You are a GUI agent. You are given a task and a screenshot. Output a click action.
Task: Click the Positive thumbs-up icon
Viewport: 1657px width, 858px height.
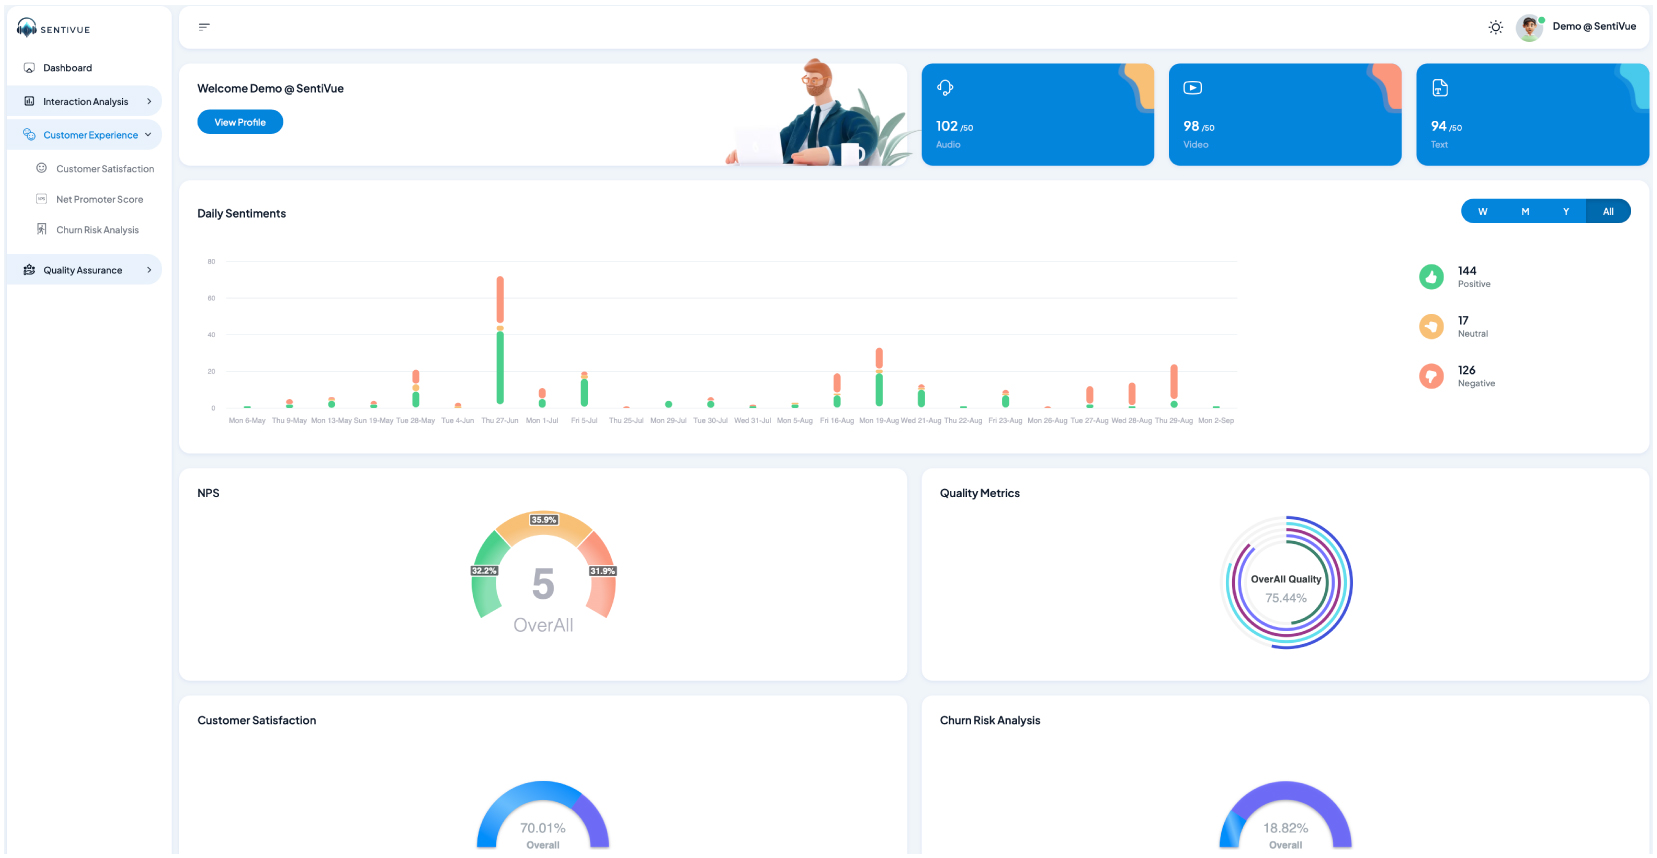tap(1431, 277)
